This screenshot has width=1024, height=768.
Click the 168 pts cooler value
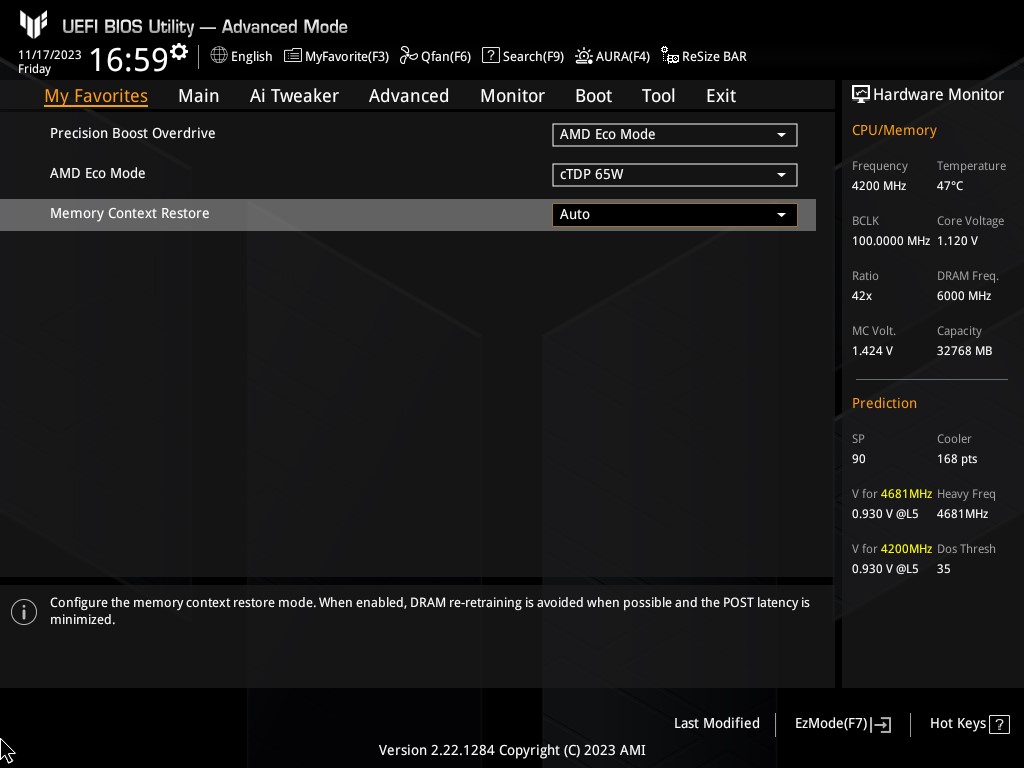(x=957, y=459)
